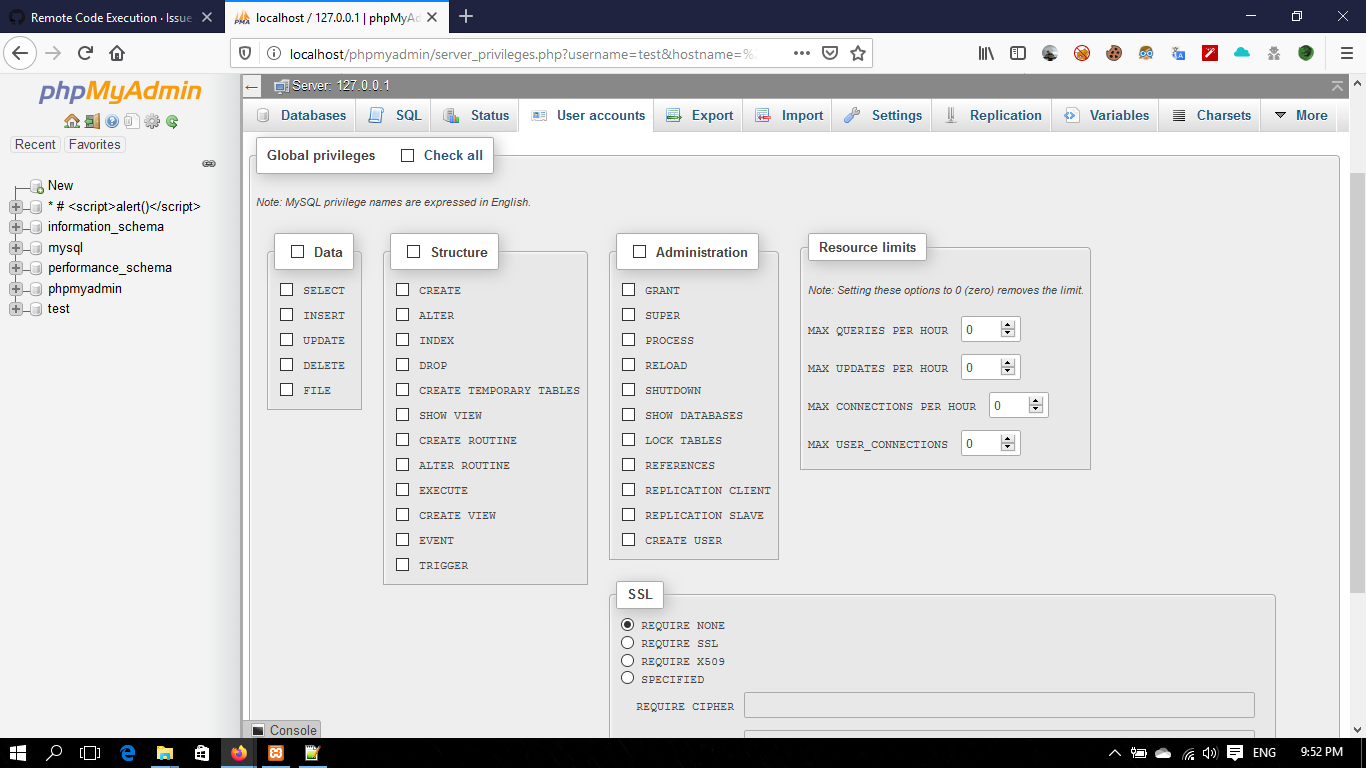Expand the mysql database tree node

(x=15, y=247)
